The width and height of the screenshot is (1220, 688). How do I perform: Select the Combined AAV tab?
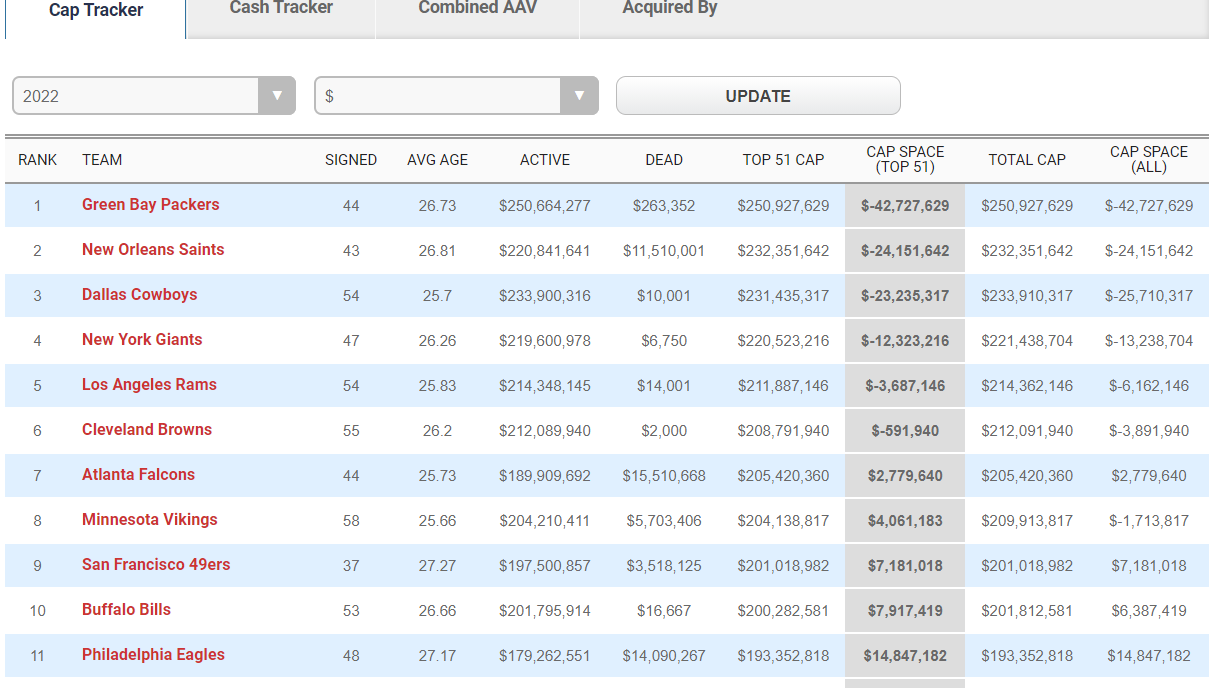(477, 8)
